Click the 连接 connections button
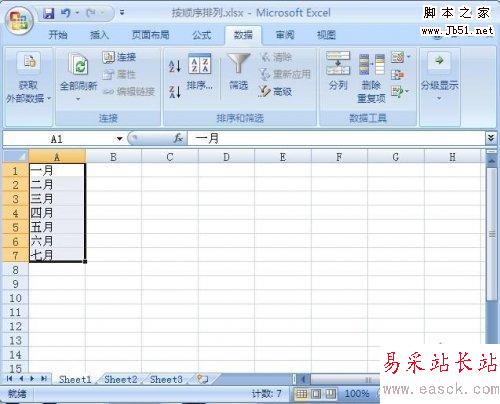 tap(119, 57)
